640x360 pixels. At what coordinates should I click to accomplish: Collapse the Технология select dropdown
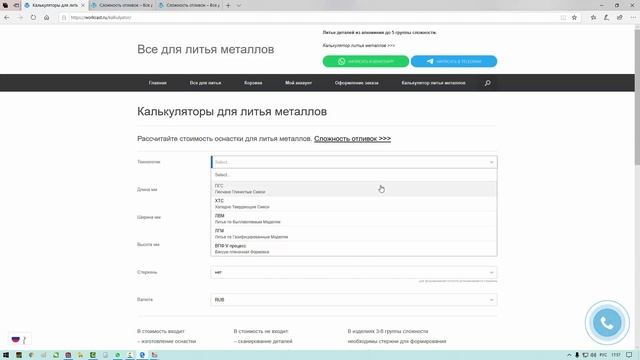pos(354,162)
